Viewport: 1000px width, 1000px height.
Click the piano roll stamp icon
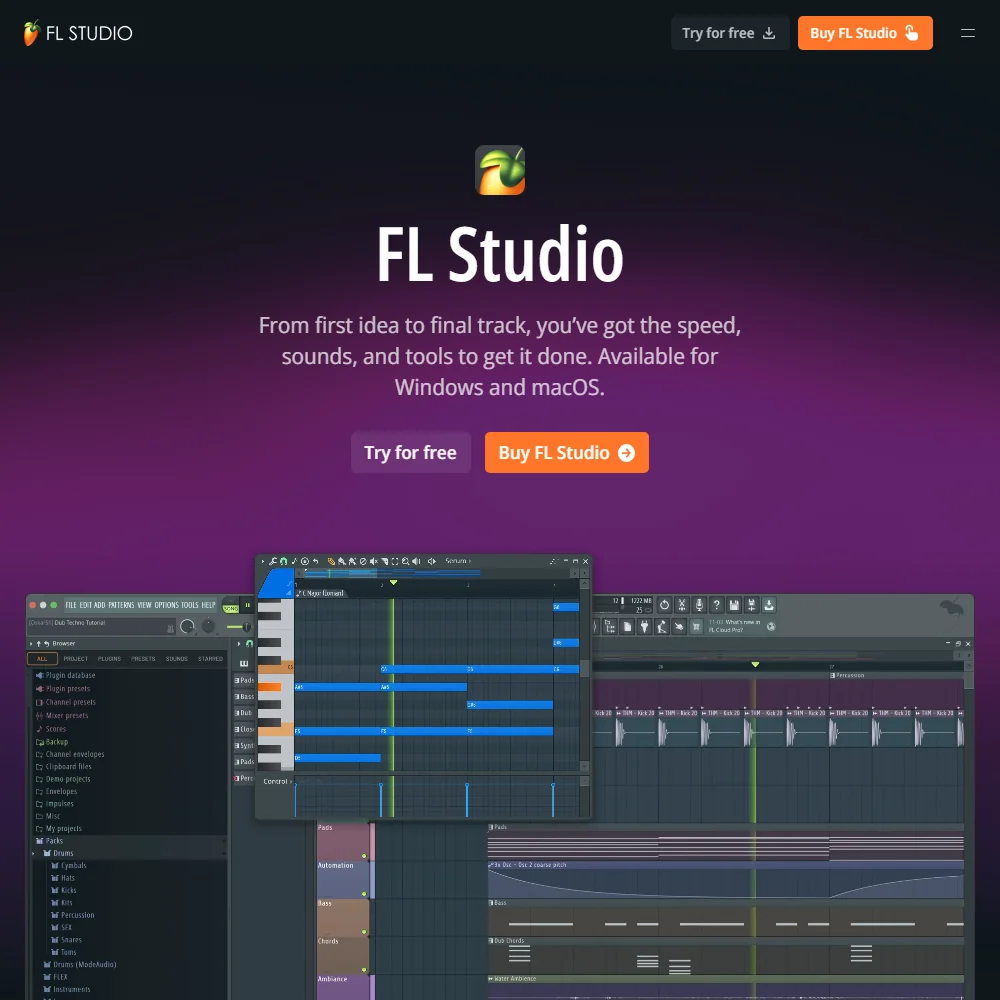click(305, 561)
